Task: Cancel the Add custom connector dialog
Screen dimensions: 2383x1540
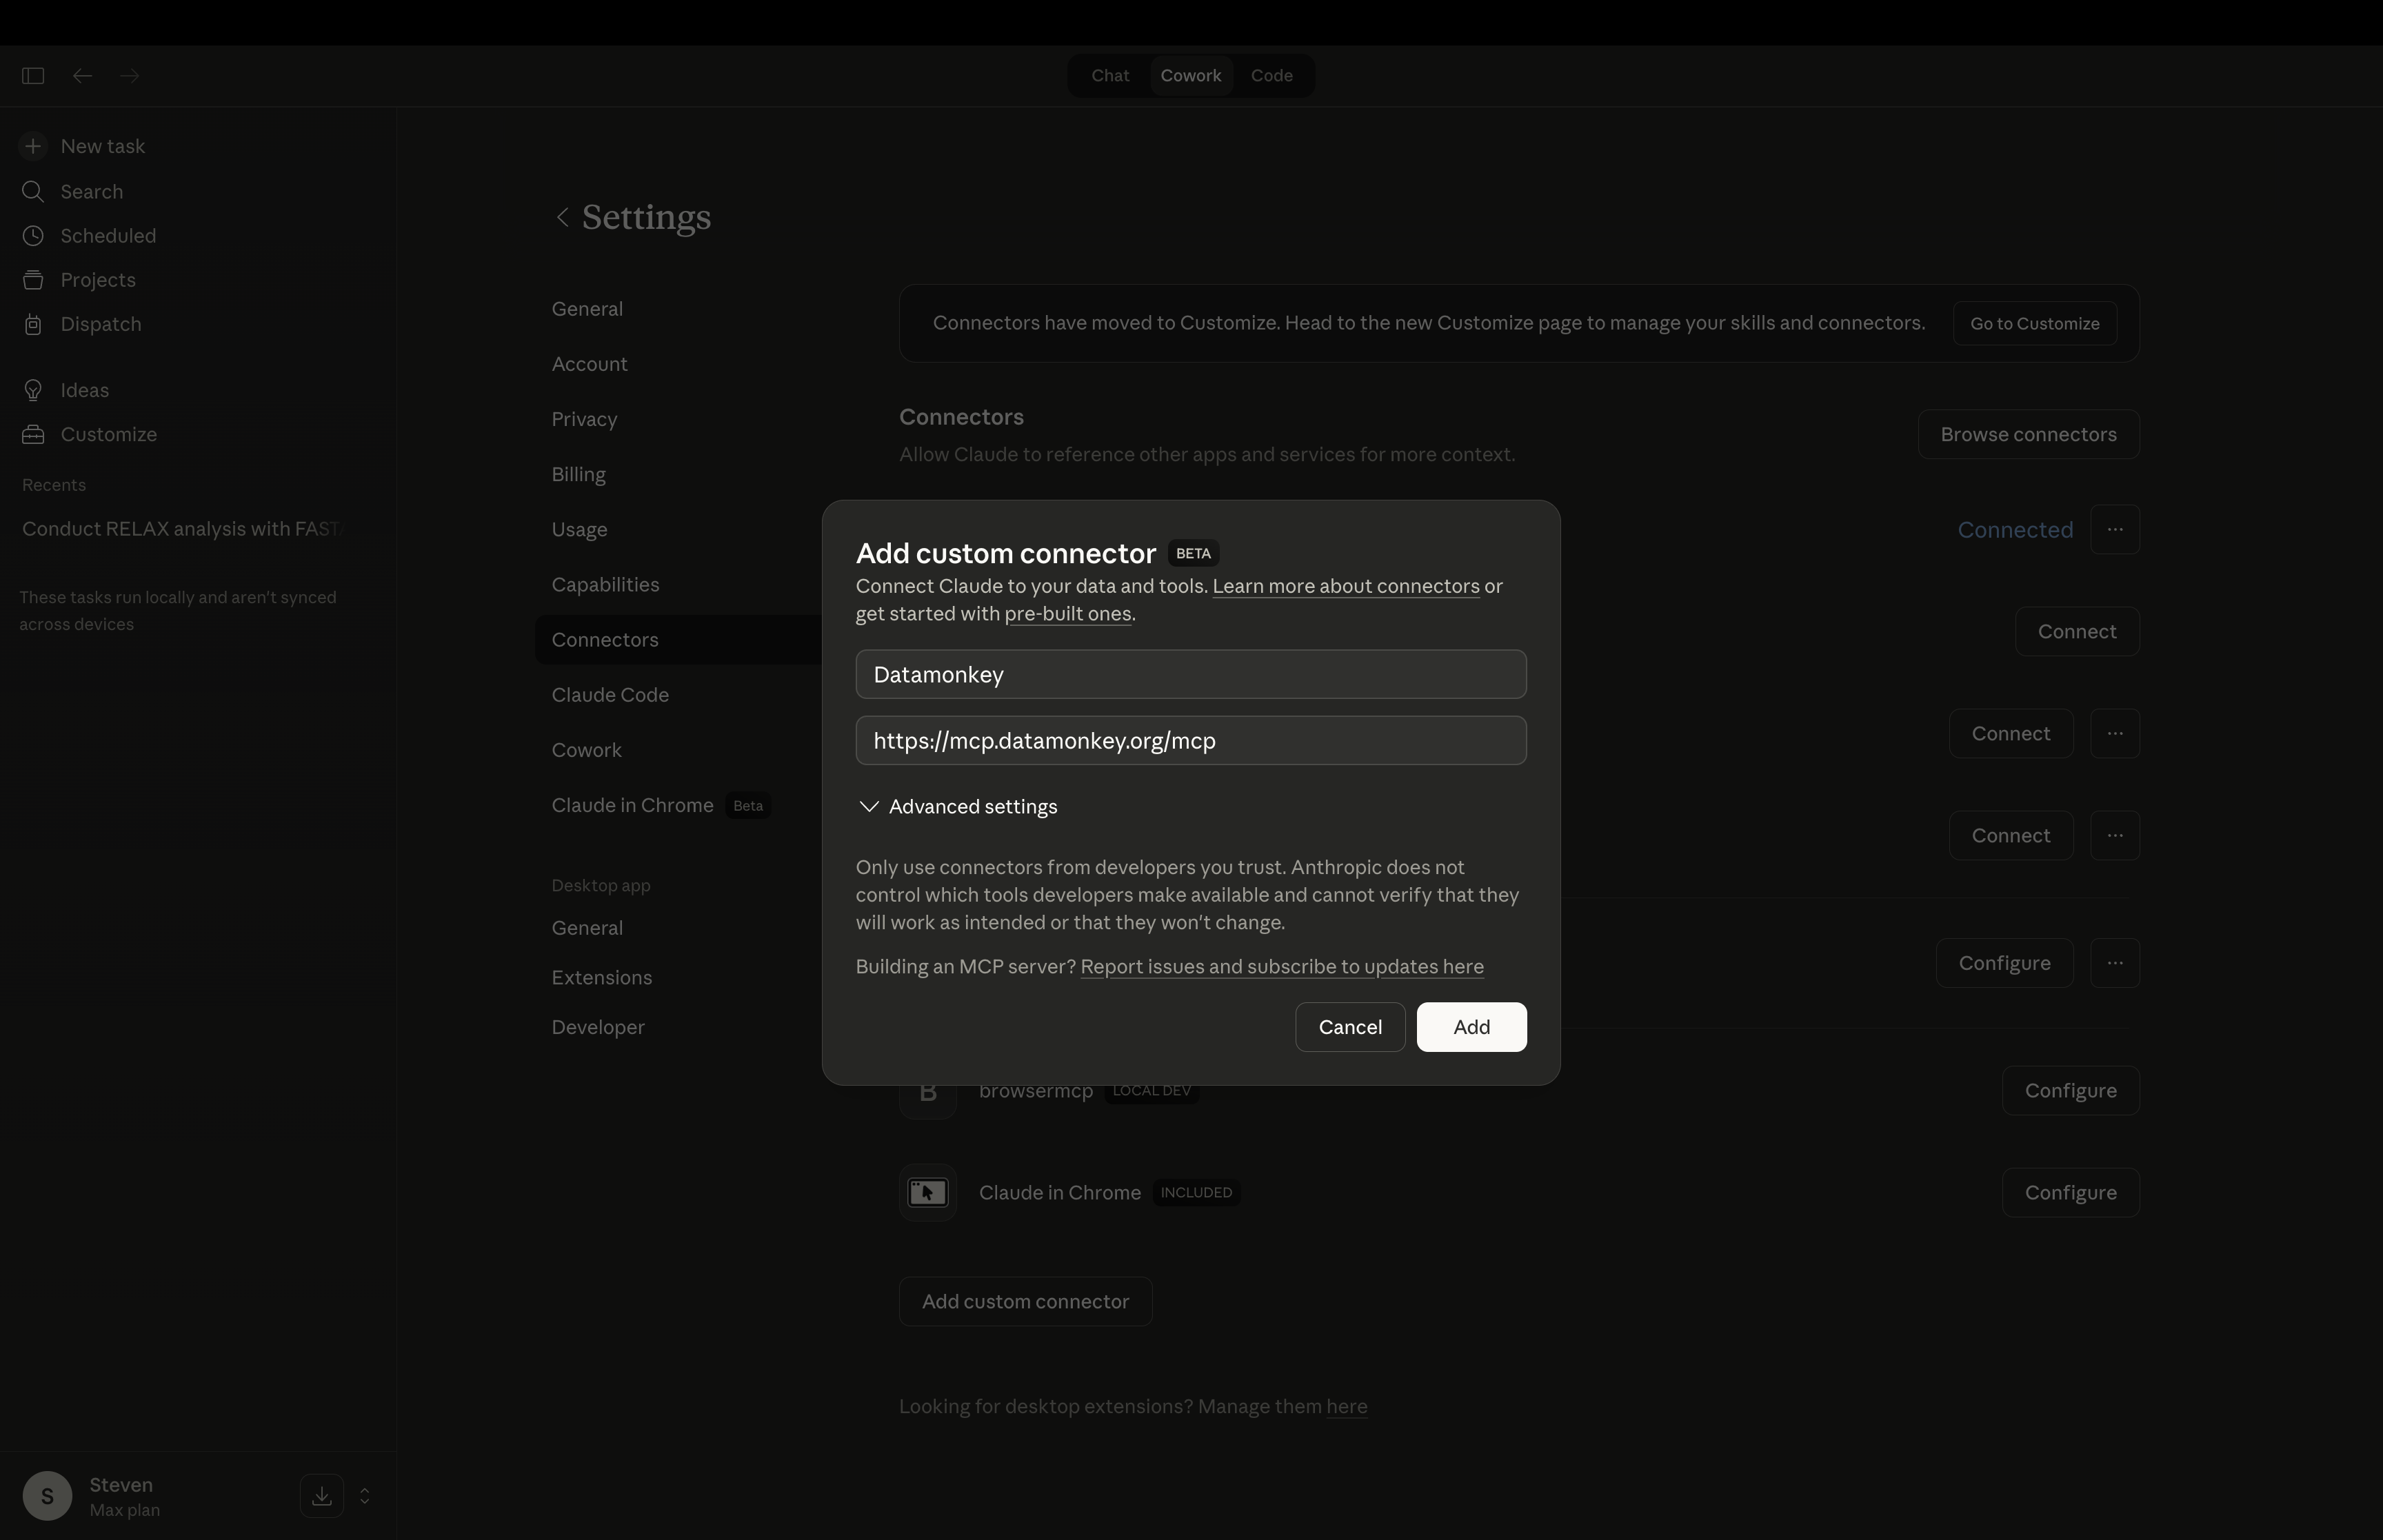Action: [x=1349, y=1026]
